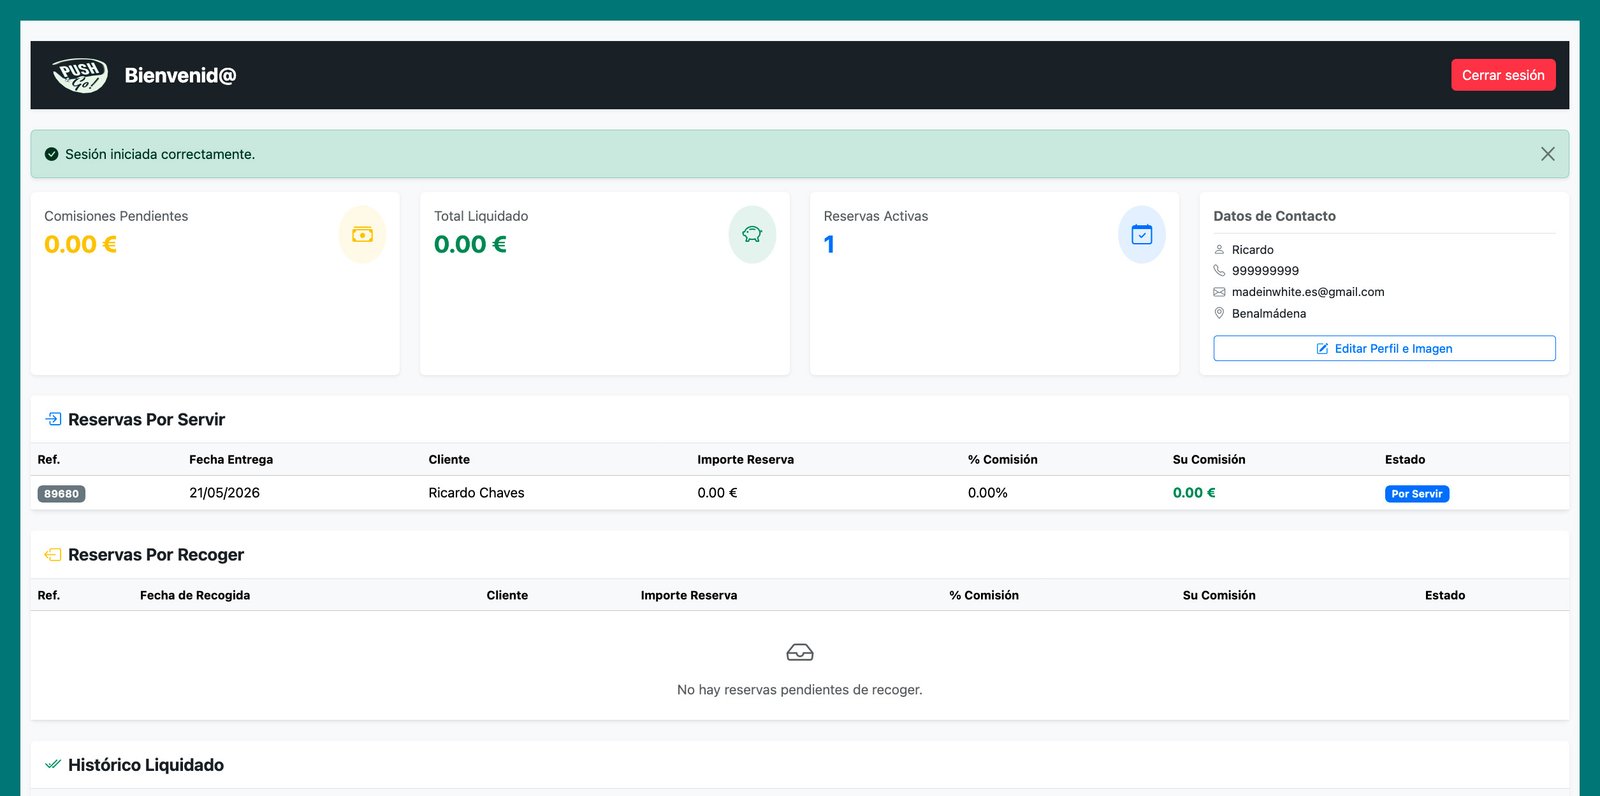Click the Fecha Entrega column header

click(x=231, y=460)
